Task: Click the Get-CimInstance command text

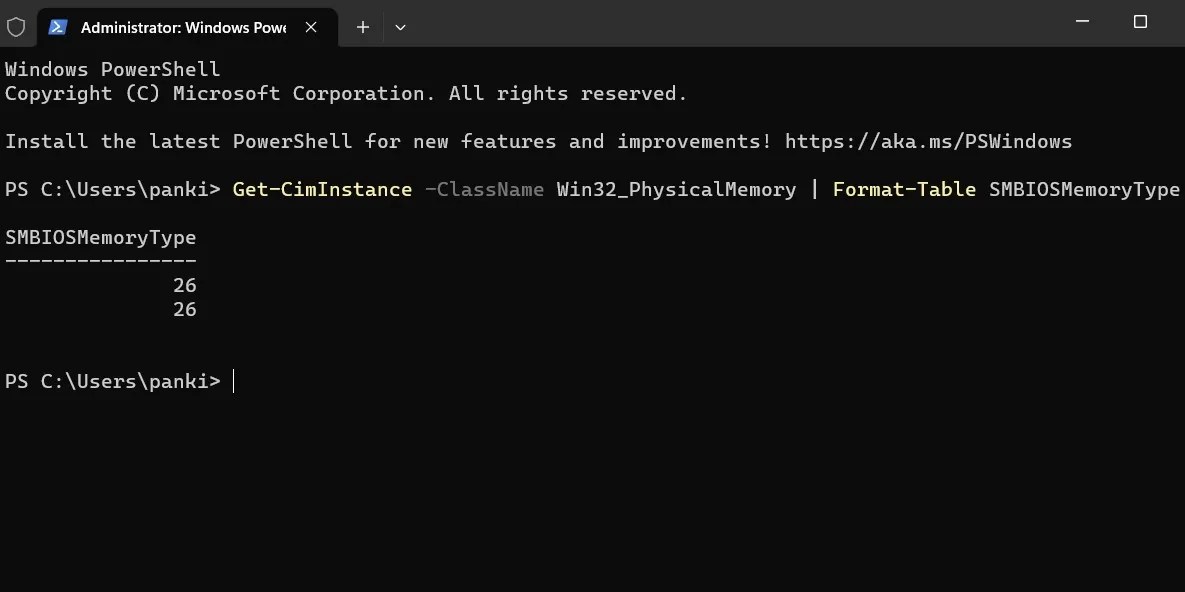Action: coord(321,189)
